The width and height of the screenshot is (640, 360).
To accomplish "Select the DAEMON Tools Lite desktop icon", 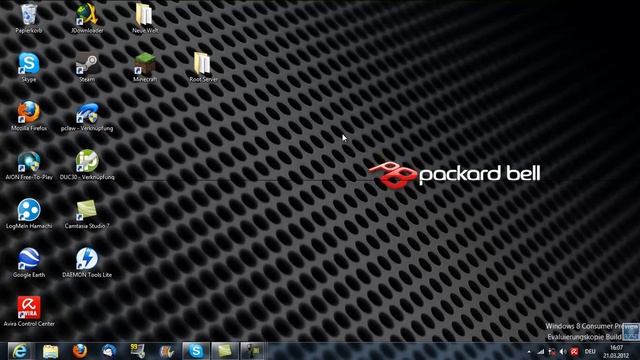I will coord(87,263).
